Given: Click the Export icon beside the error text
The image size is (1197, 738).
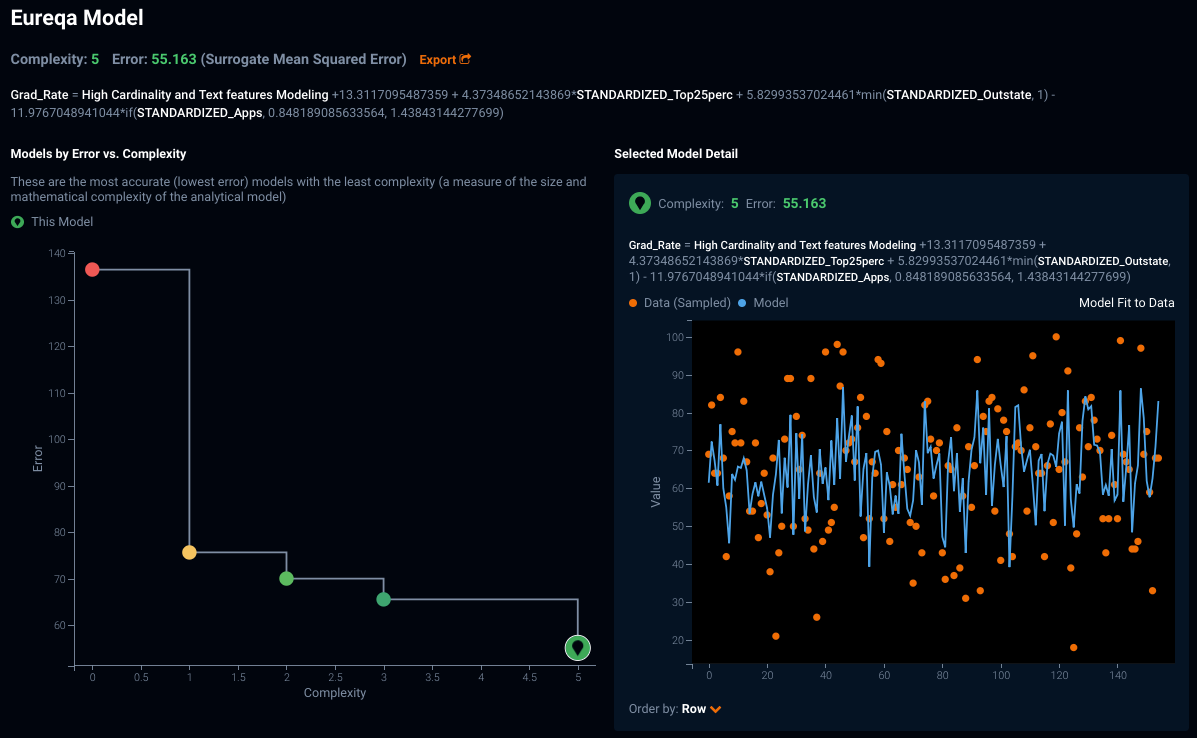Looking at the screenshot, I should [465, 60].
